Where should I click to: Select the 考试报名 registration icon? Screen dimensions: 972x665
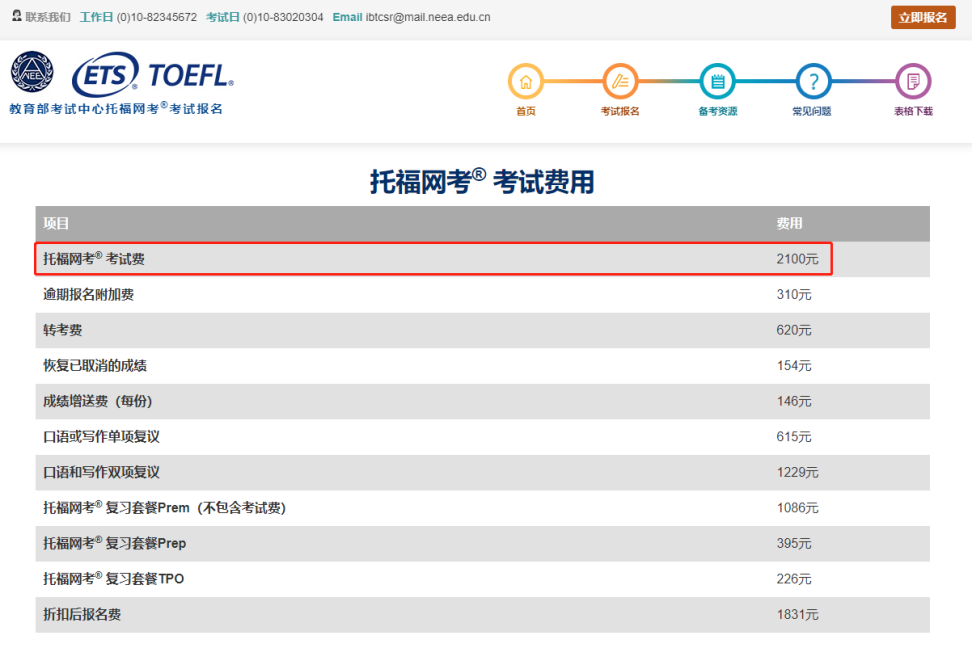point(621,80)
